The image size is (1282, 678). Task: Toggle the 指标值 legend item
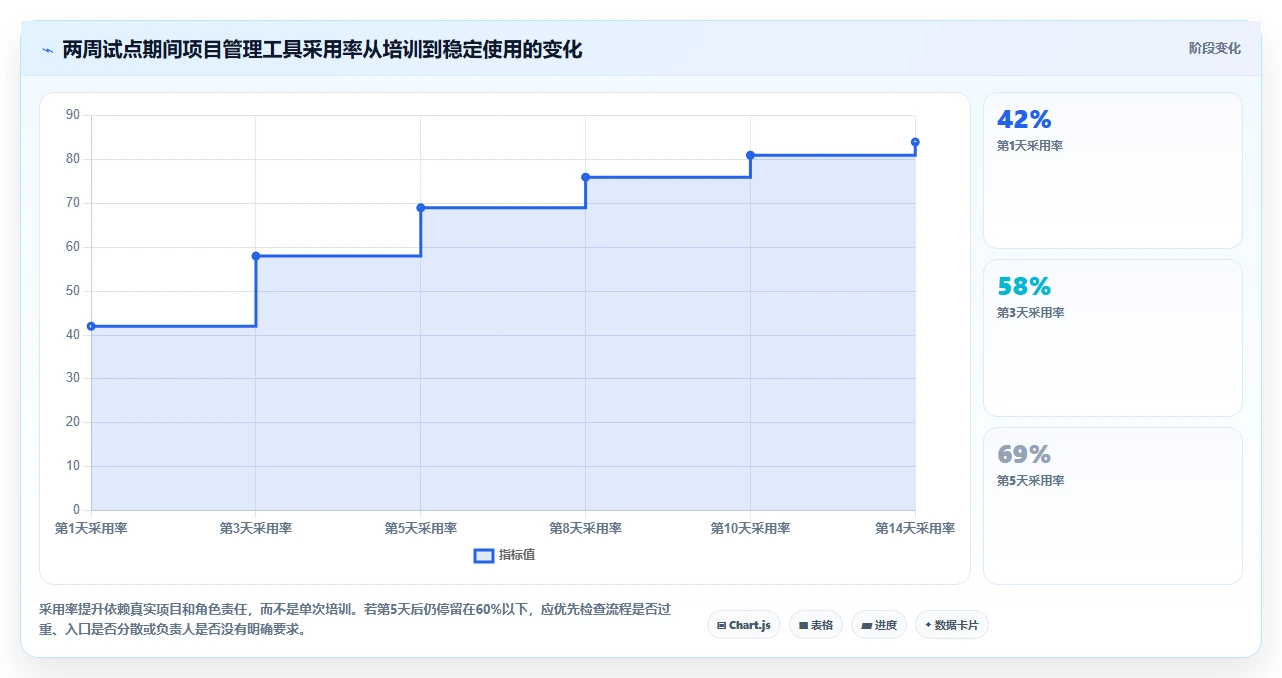click(505, 555)
